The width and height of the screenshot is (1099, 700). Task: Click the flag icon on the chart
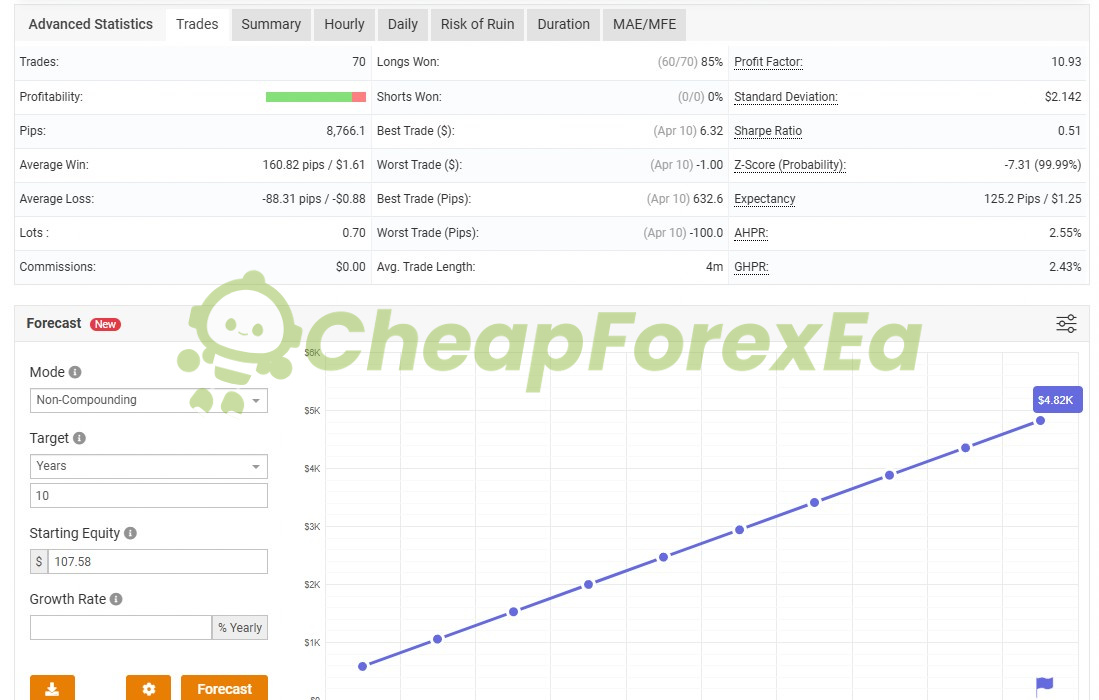click(1044, 685)
